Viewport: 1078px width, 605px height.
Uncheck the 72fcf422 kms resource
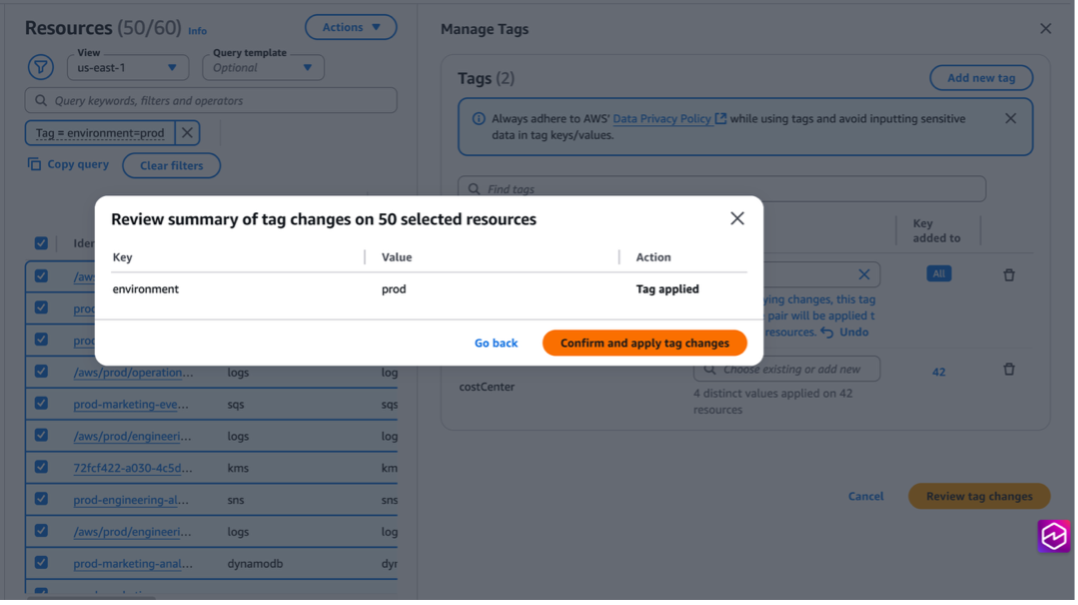tap(41, 467)
